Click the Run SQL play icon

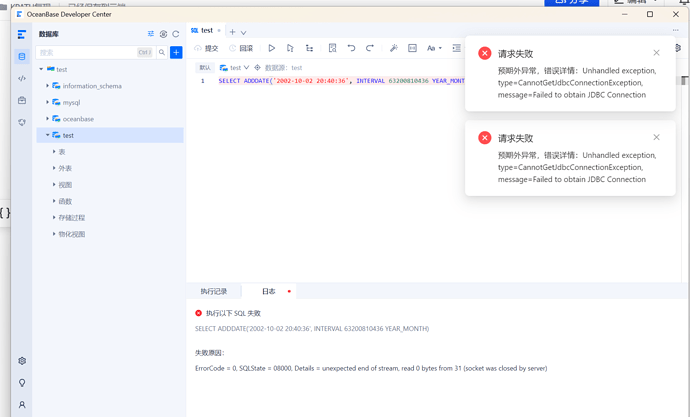point(271,48)
